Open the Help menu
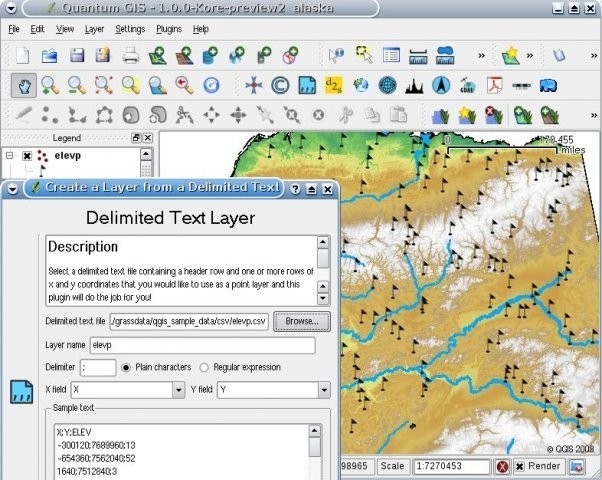 201,29
